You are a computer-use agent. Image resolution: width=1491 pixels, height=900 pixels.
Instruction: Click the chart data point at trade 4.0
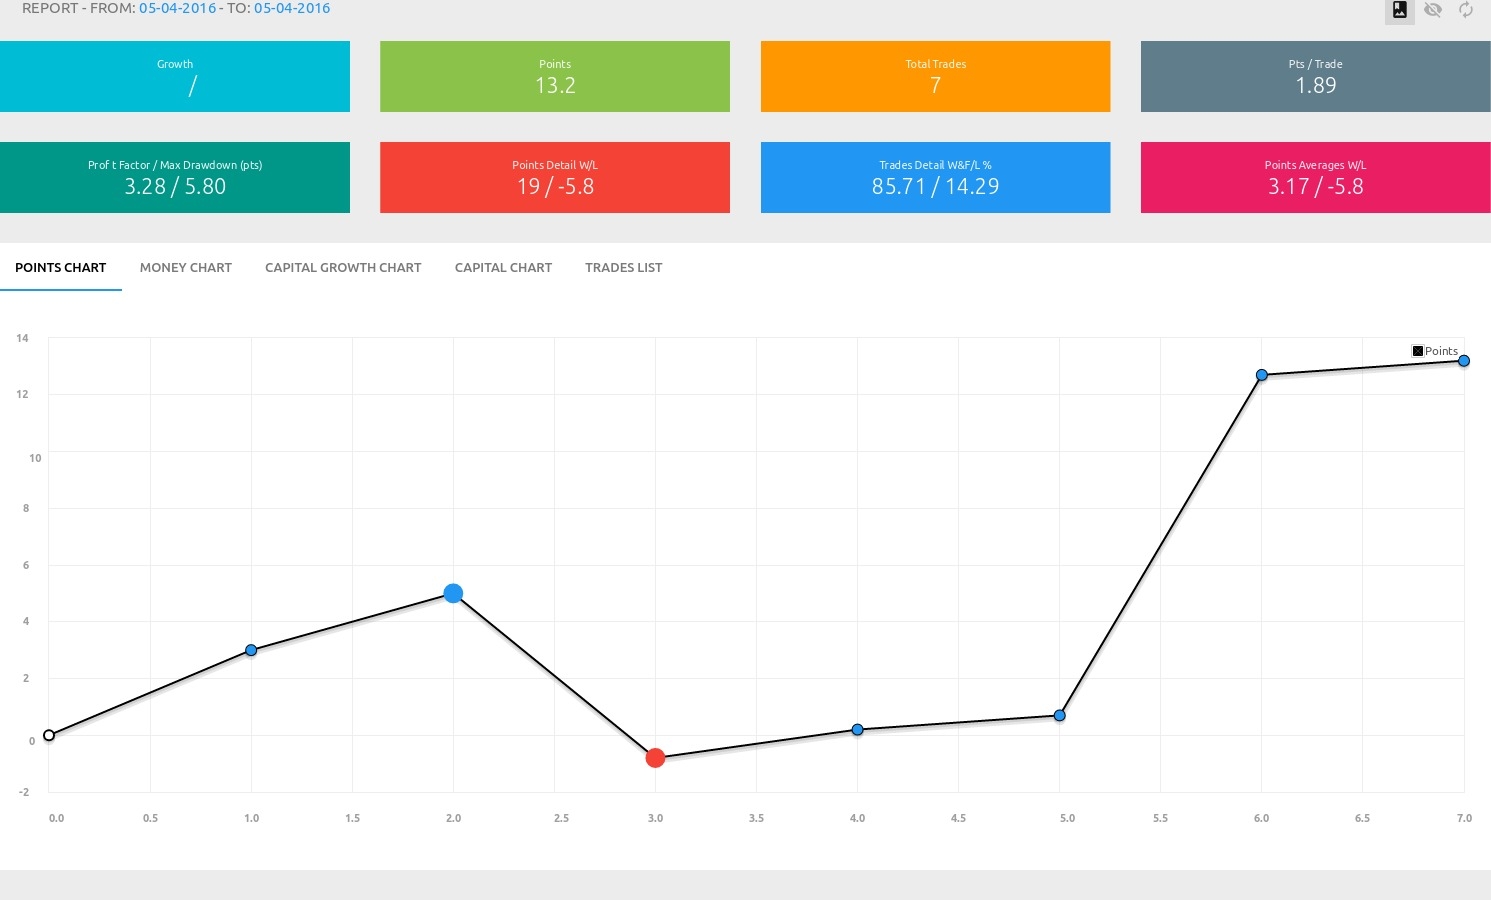[857, 730]
